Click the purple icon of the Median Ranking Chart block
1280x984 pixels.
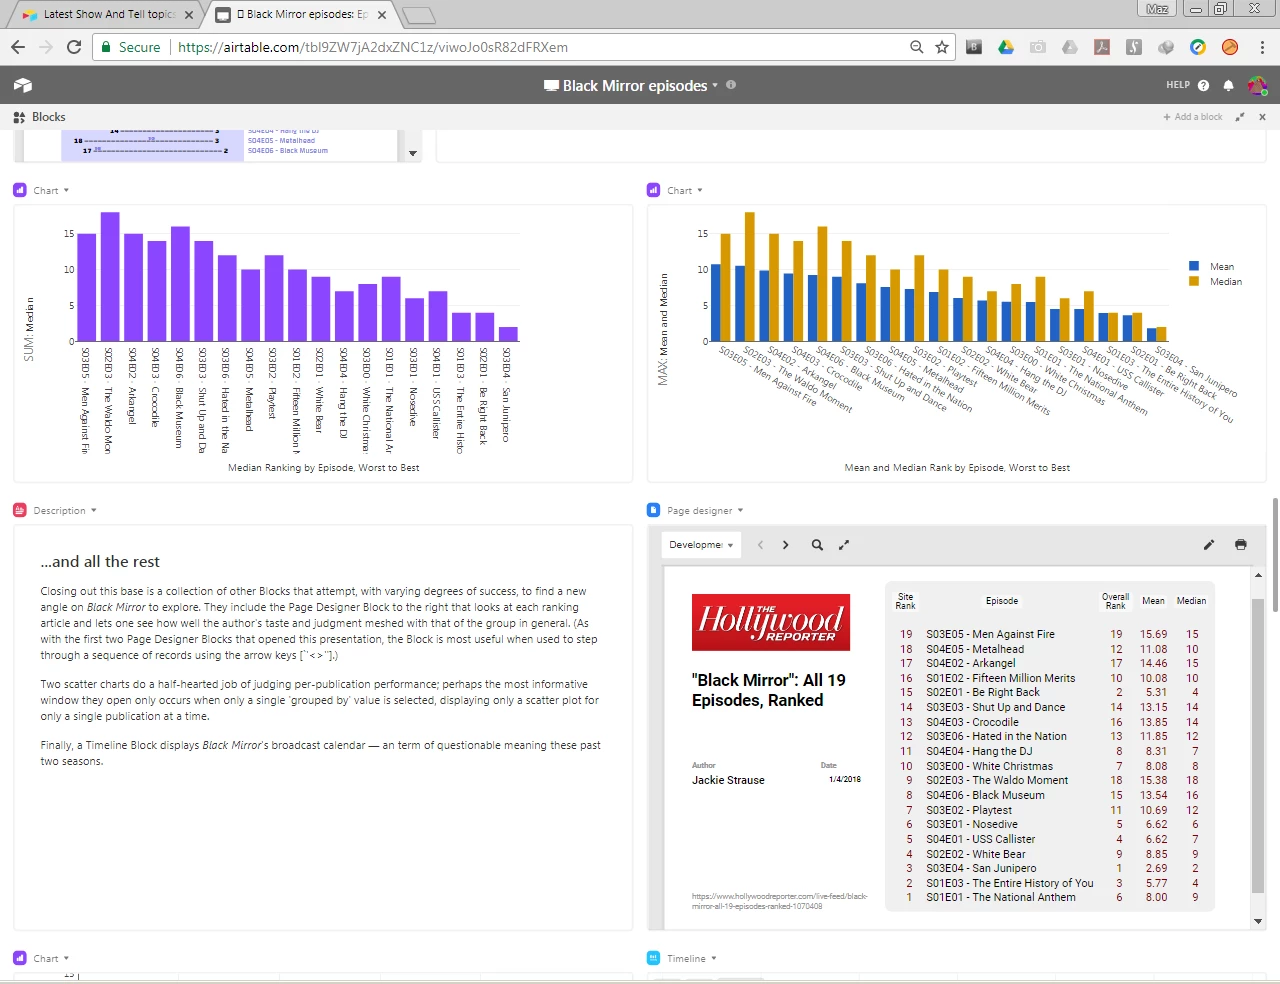[20, 190]
